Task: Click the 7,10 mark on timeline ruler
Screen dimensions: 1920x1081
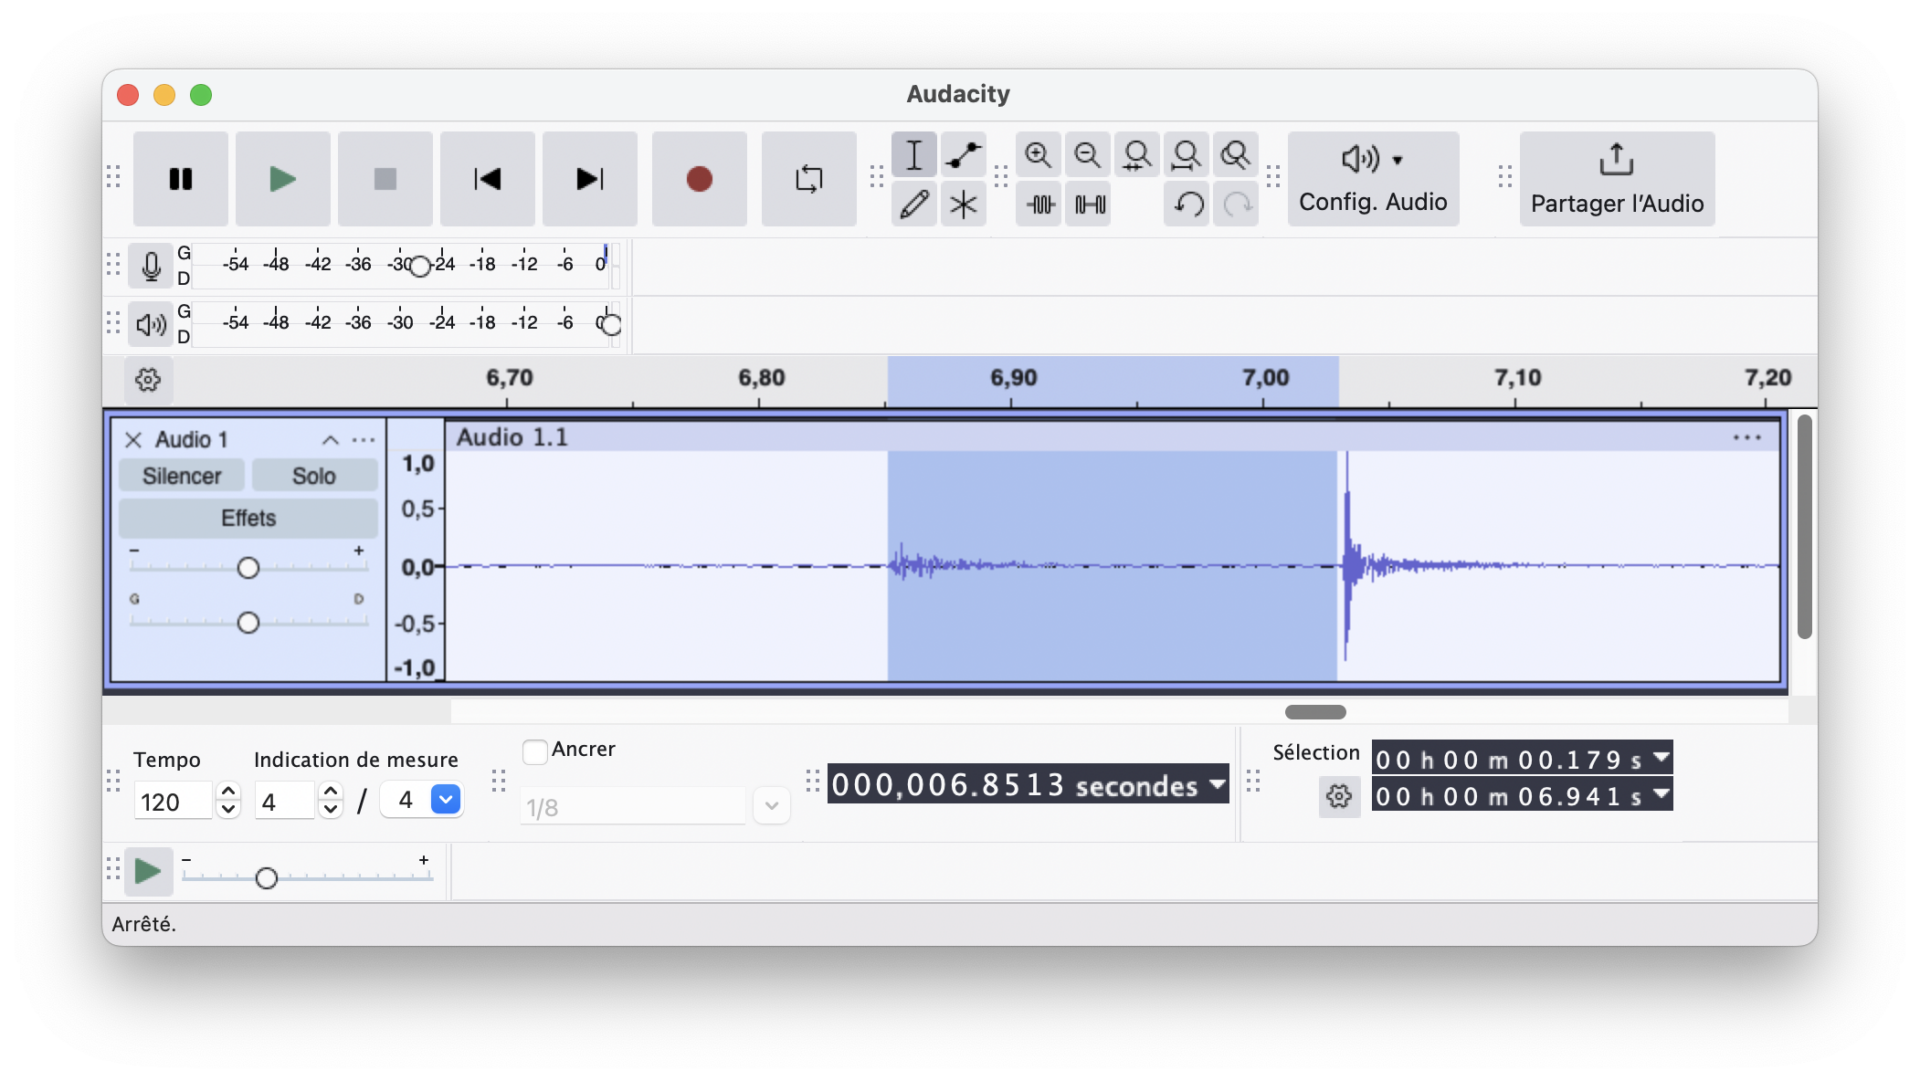Action: coord(1517,378)
